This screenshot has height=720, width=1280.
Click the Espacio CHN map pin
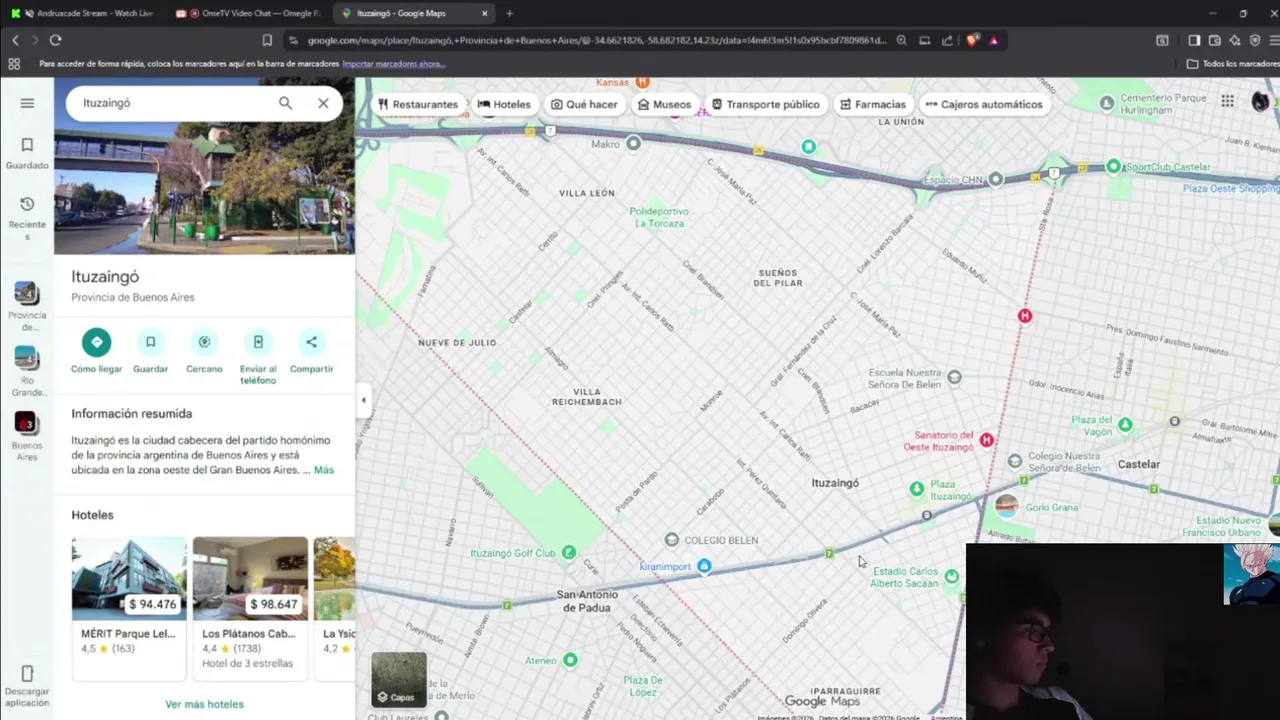click(x=995, y=180)
